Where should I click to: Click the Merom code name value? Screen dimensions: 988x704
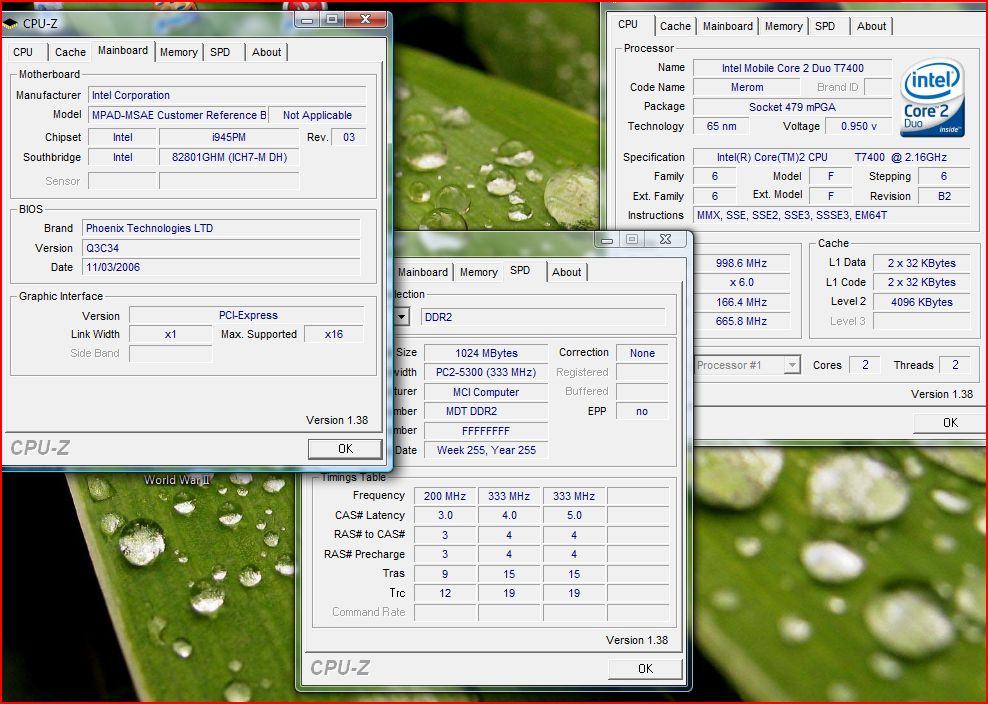(x=747, y=88)
